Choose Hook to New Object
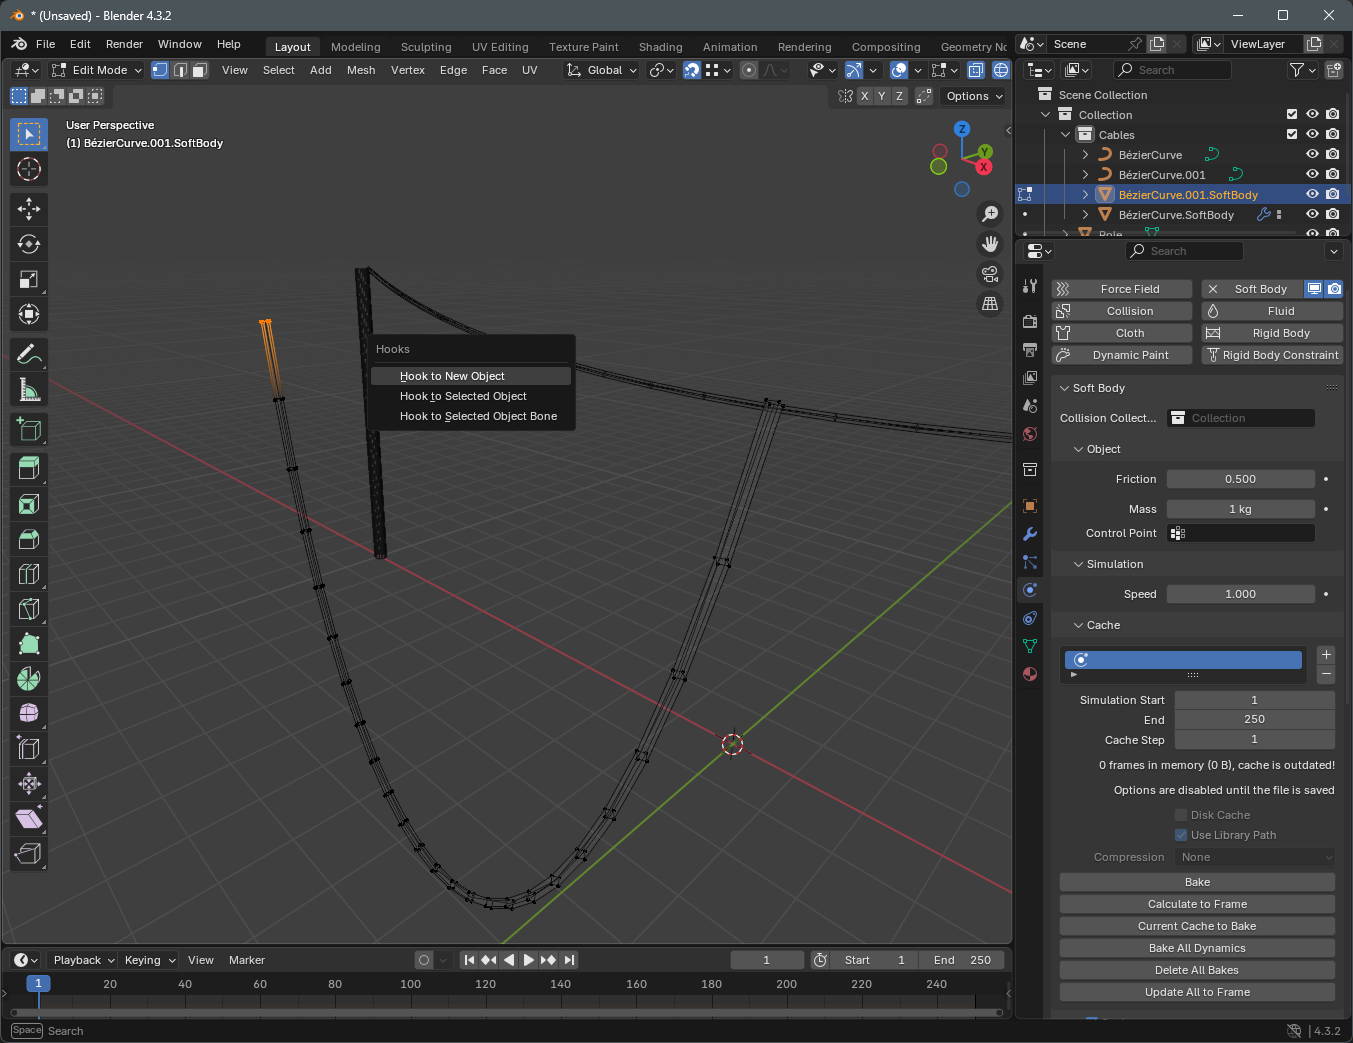The width and height of the screenshot is (1353, 1043). 452,376
